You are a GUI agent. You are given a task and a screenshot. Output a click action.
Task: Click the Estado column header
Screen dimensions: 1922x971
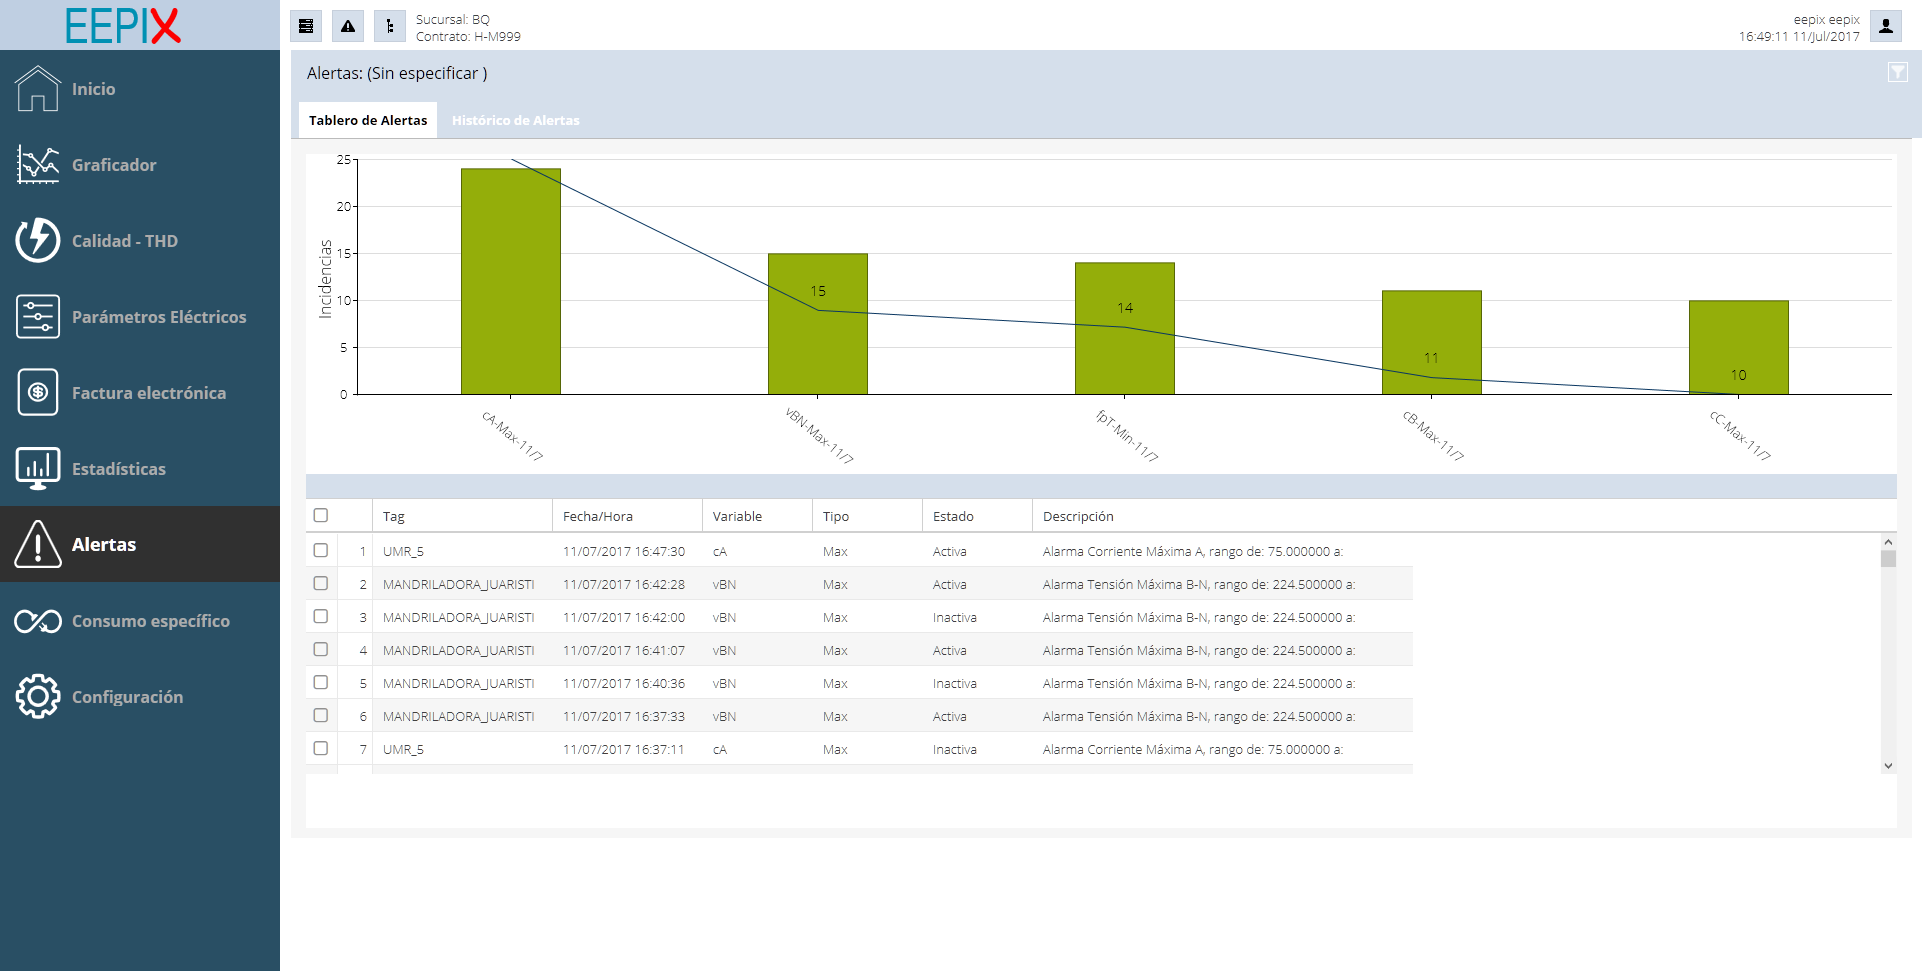pos(953,516)
